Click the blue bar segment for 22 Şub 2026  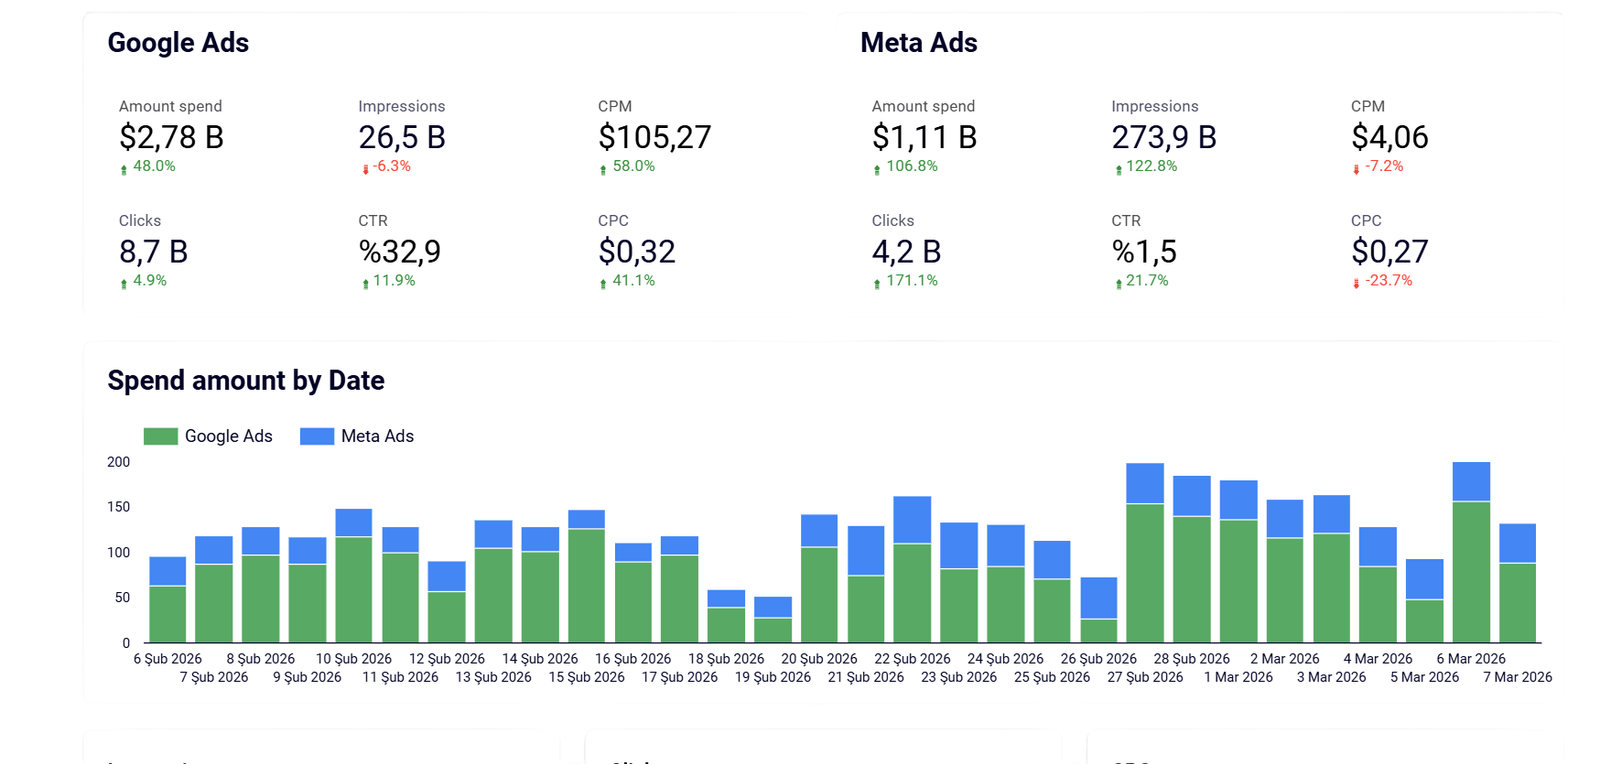click(912, 520)
